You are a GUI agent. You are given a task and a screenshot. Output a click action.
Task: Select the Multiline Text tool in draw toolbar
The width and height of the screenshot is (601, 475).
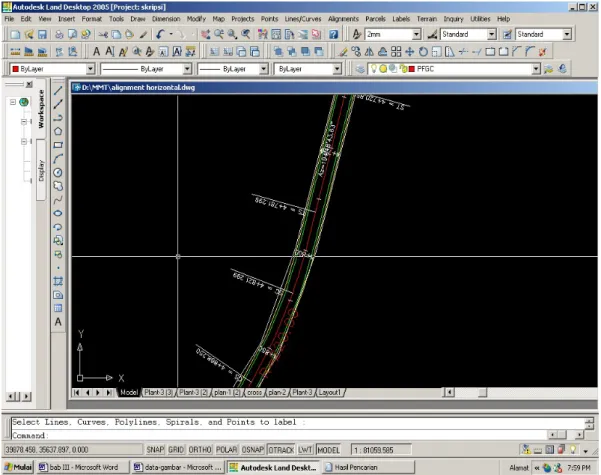pos(58,322)
